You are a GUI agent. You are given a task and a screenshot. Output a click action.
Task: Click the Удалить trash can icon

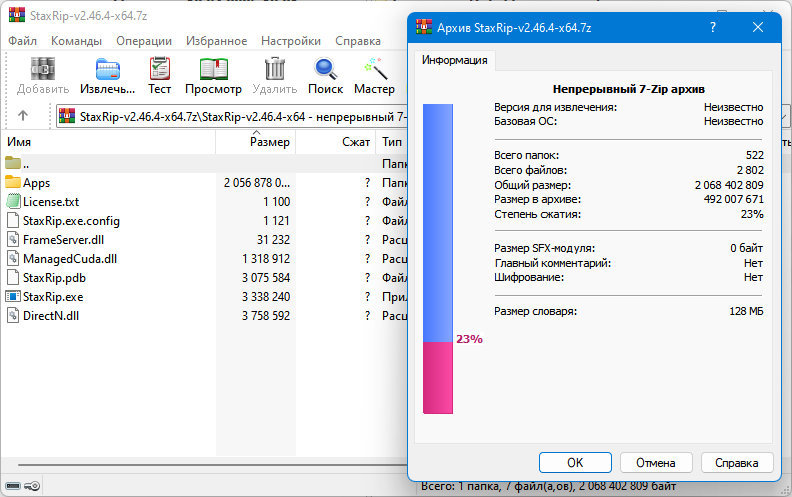click(275, 69)
